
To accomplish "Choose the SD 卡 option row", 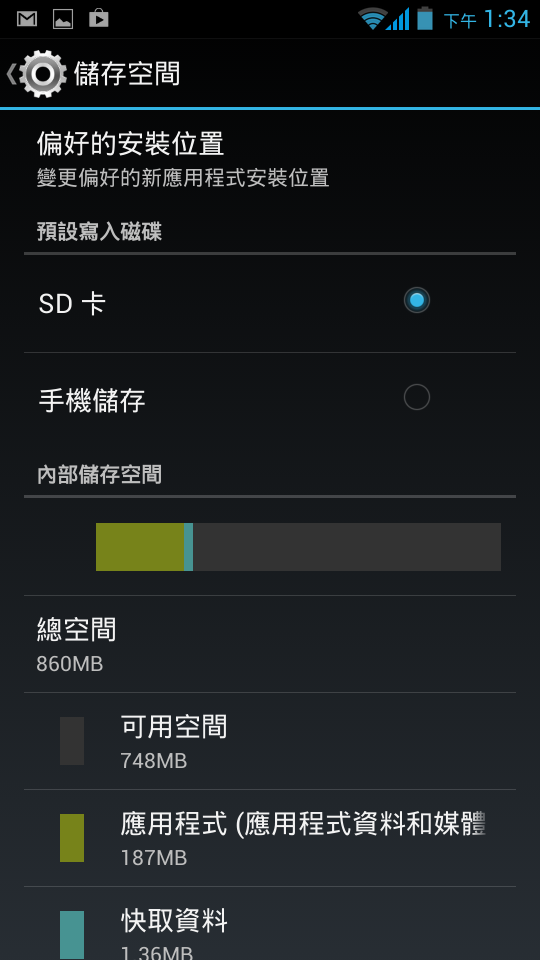I will coord(270,304).
